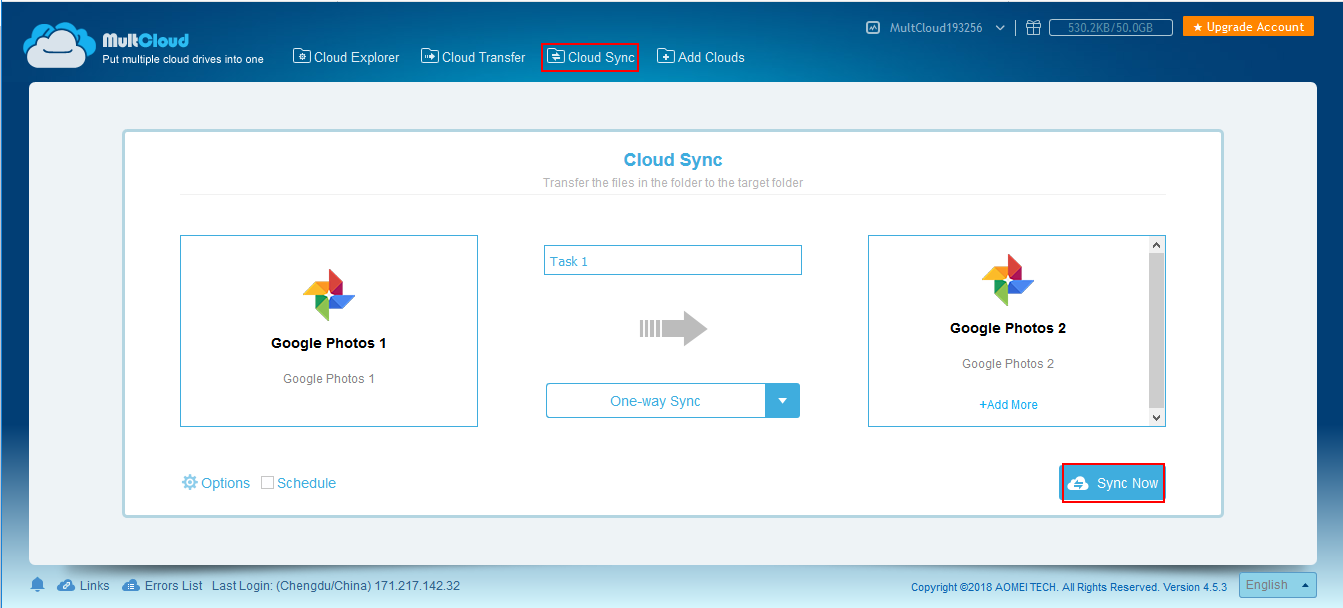1343x608 pixels.
Task: Click the Cloud Explorer tab icon
Action: [301, 56]
